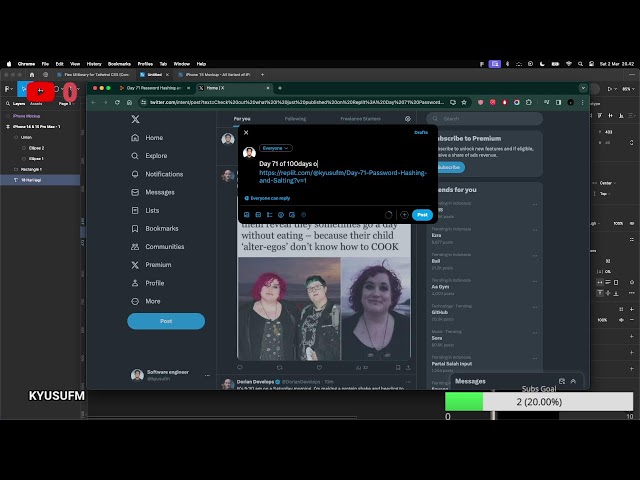Open Messages in X sidebar
The image size is (640, 480).
click(x=153, y=192)
